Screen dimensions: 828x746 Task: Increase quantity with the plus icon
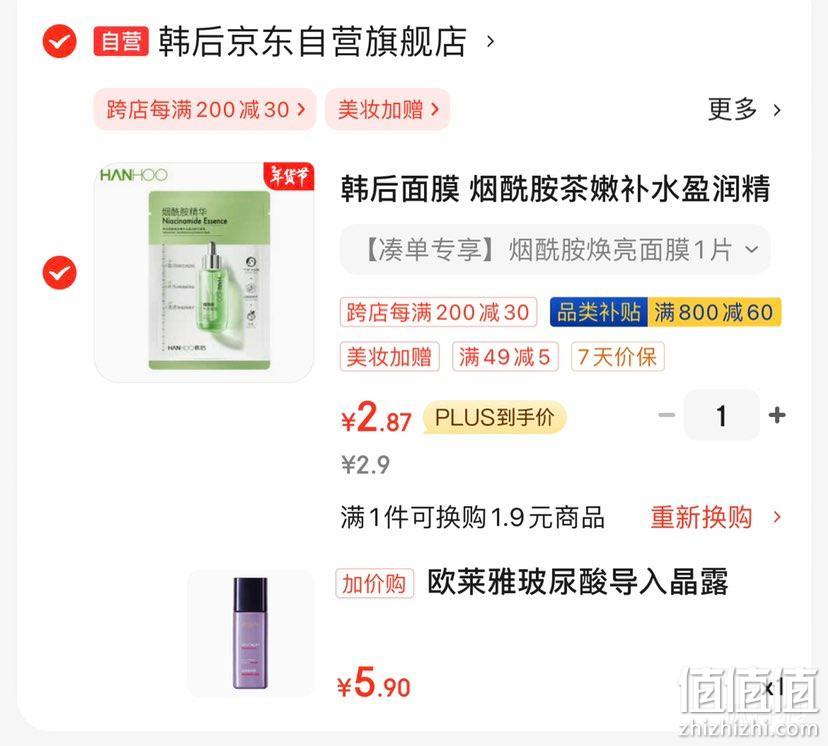coord(777,415)
